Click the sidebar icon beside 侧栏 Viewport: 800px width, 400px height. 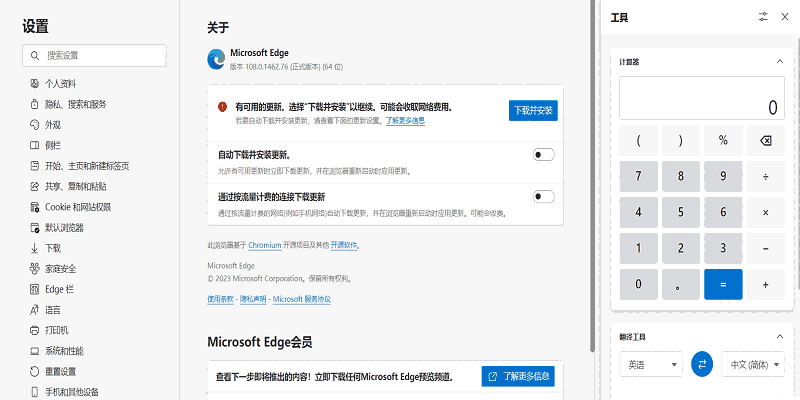click(35, 145)
